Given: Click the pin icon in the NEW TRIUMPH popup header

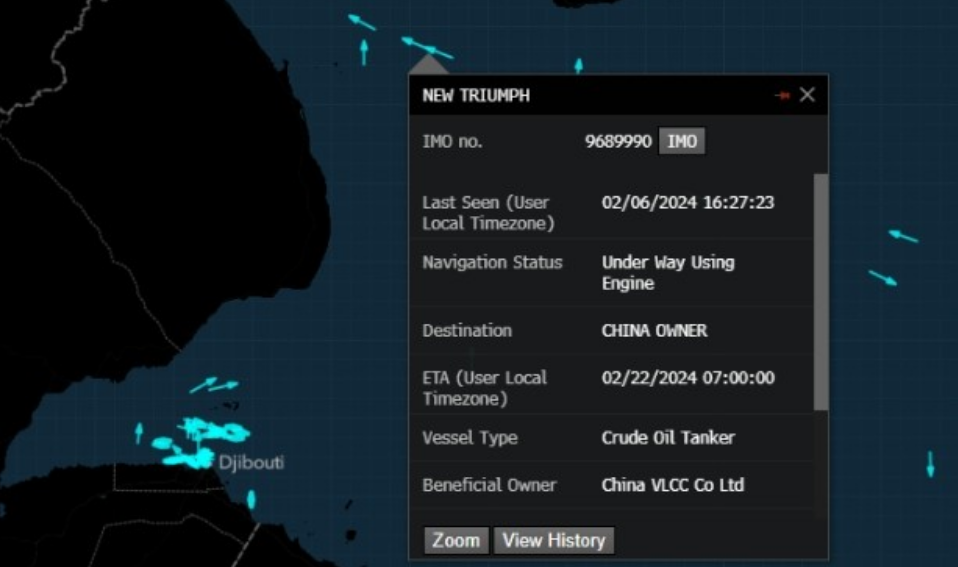Looking at the screenshot, I should click(x=782, y=95).
